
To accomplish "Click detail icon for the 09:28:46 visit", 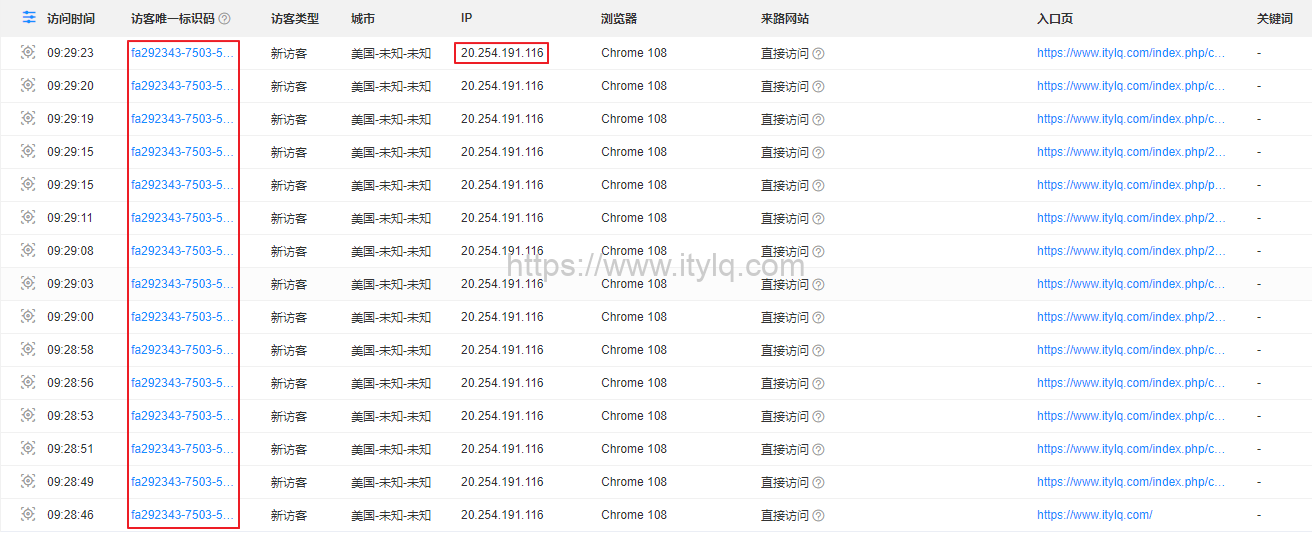I will [x=28, y=515].
